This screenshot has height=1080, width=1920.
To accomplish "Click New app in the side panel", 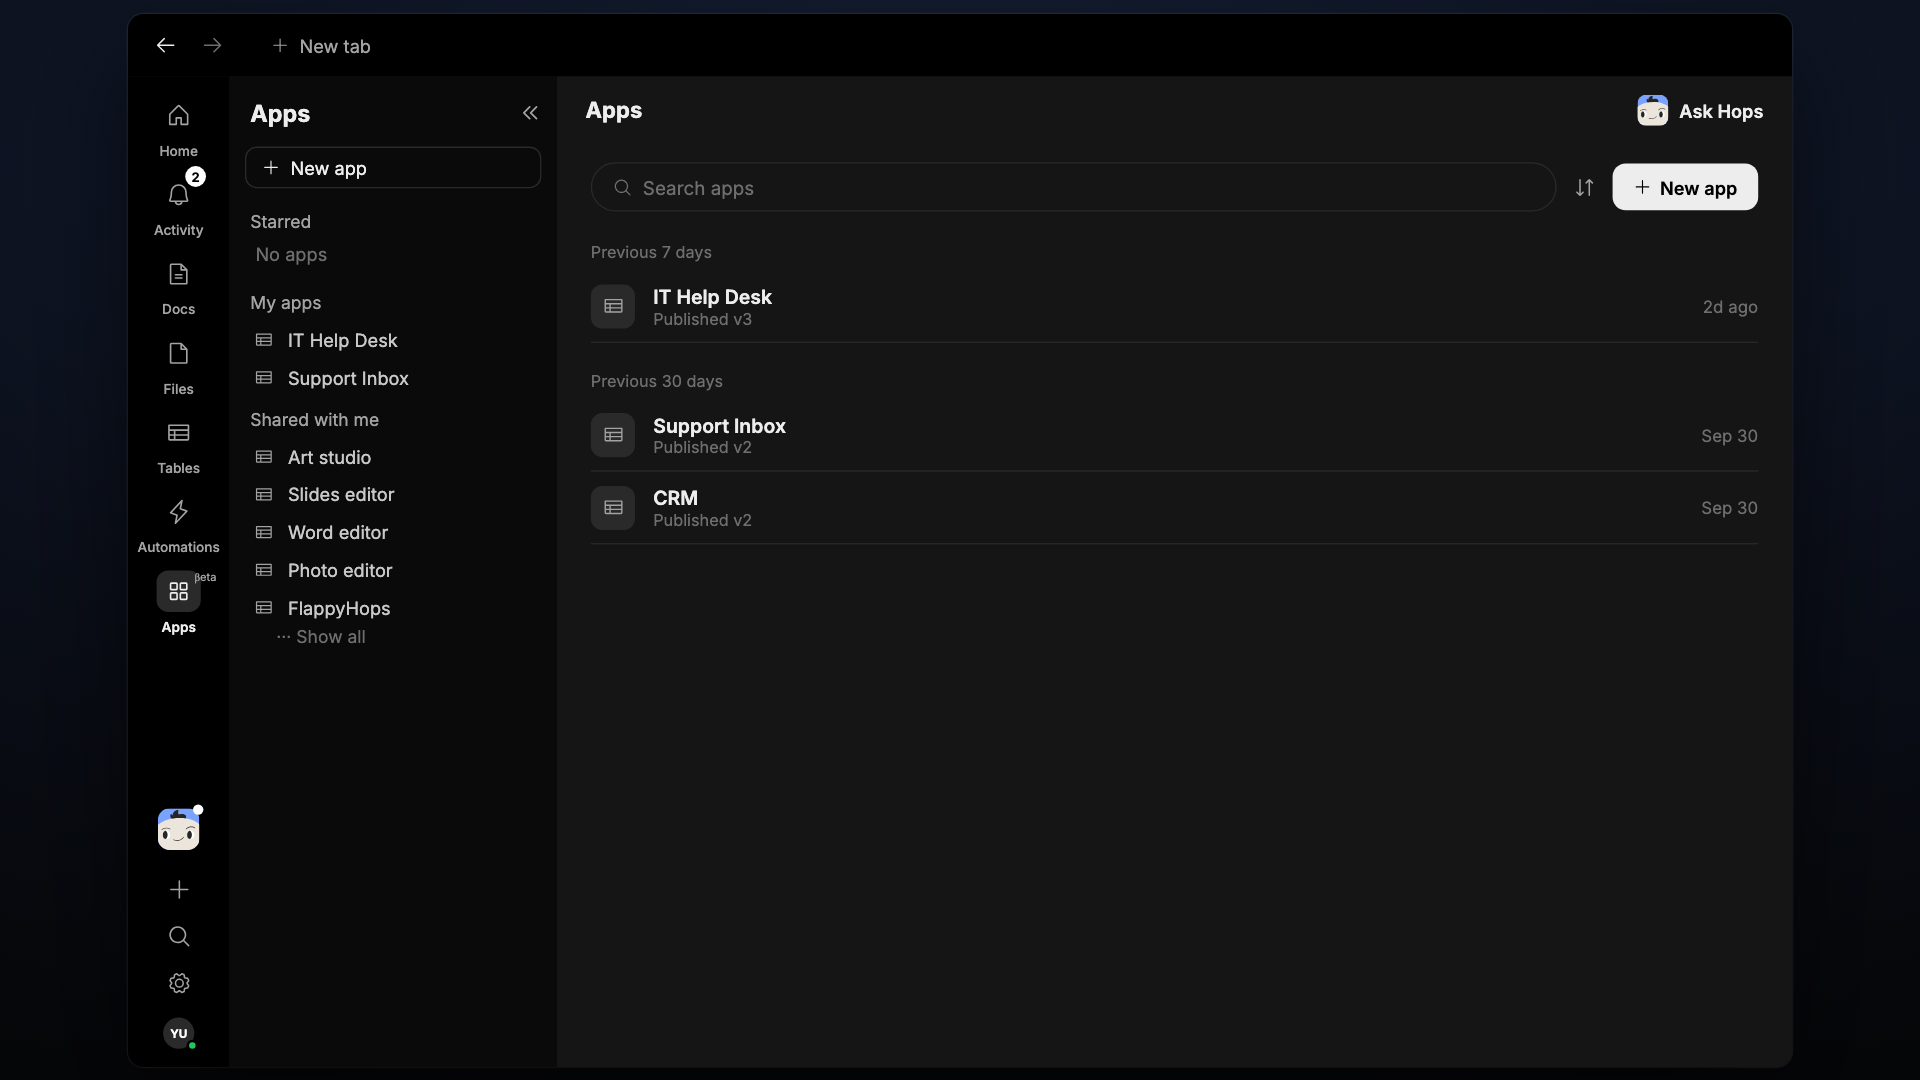I will [x=393, y=168].
